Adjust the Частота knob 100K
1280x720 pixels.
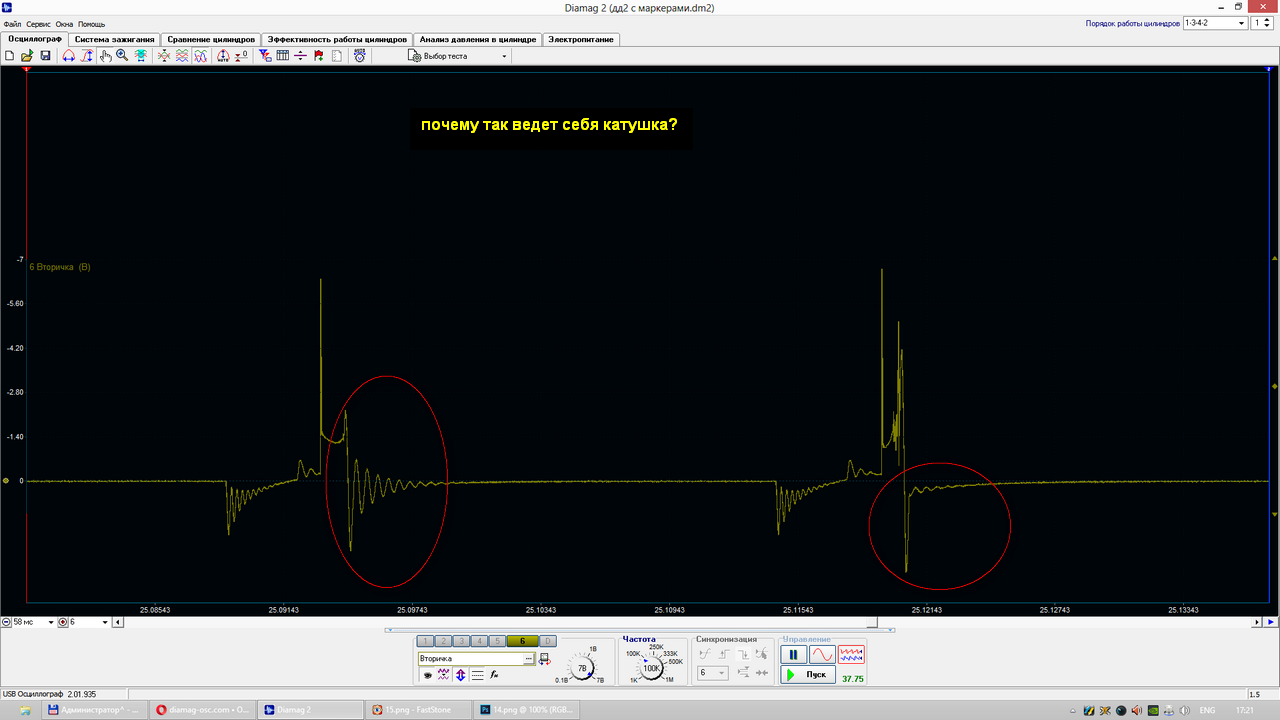click(x=651, y=668)
